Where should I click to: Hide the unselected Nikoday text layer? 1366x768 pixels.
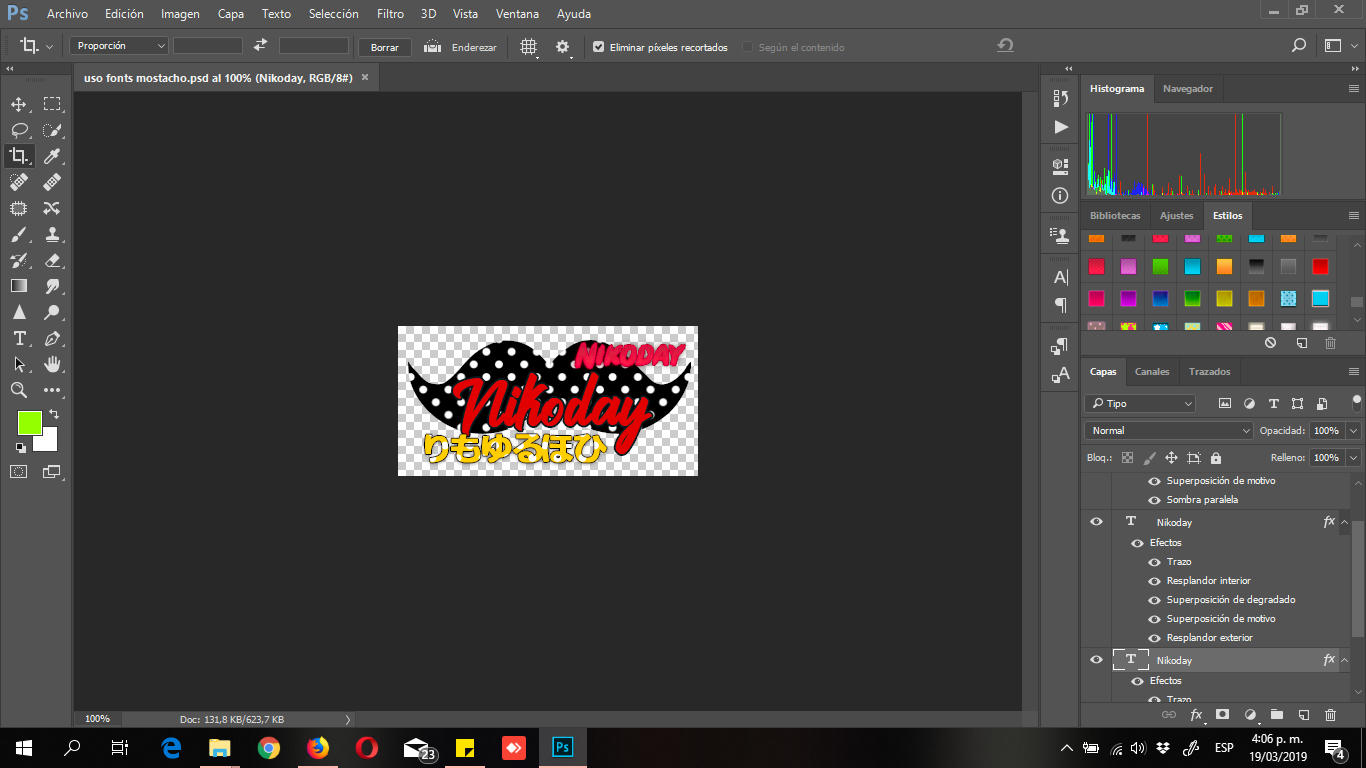click(1097, 522)
